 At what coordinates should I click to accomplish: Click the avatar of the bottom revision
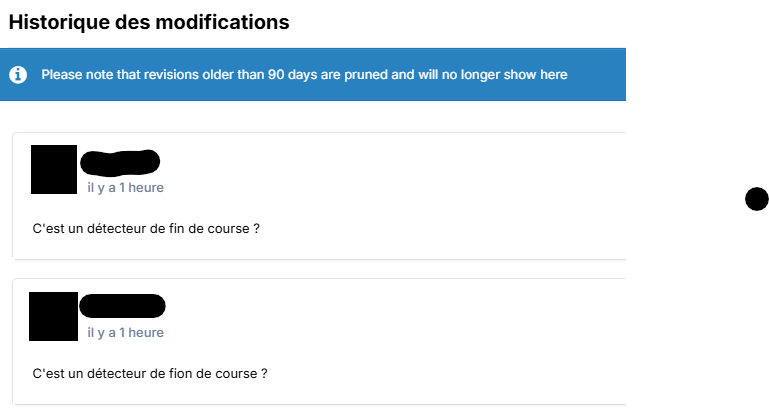[x=54, y=316]
